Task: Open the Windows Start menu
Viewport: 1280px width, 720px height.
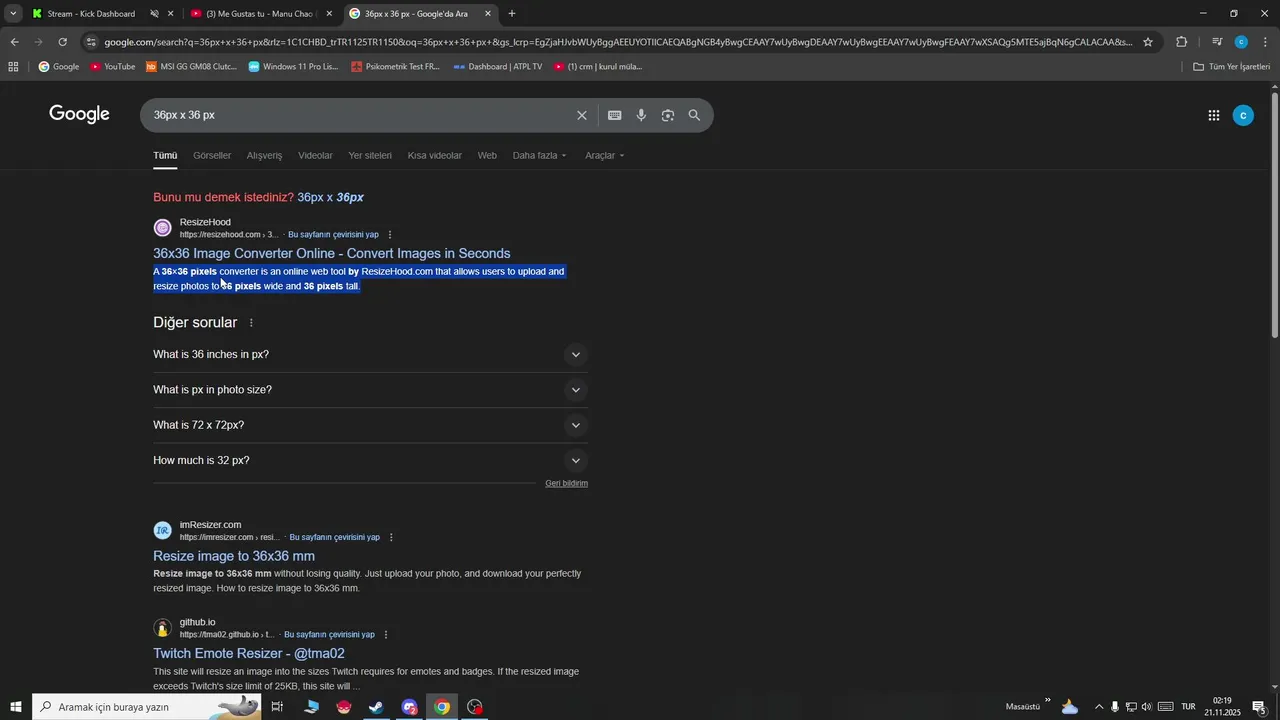Action: click(15, 707)
